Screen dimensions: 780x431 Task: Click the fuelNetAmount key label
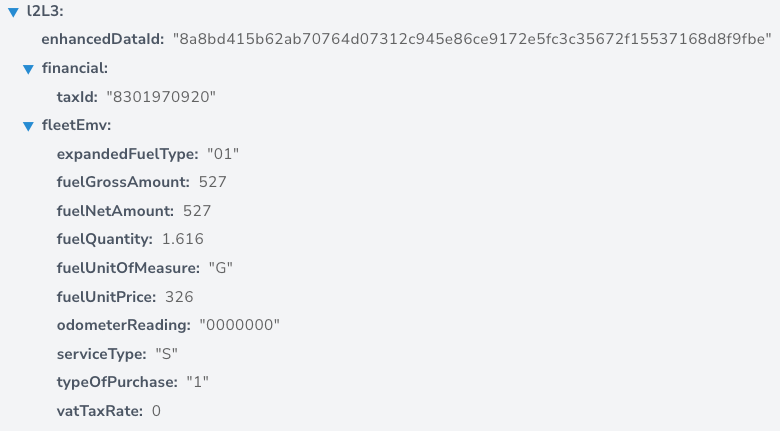[115, 211]
